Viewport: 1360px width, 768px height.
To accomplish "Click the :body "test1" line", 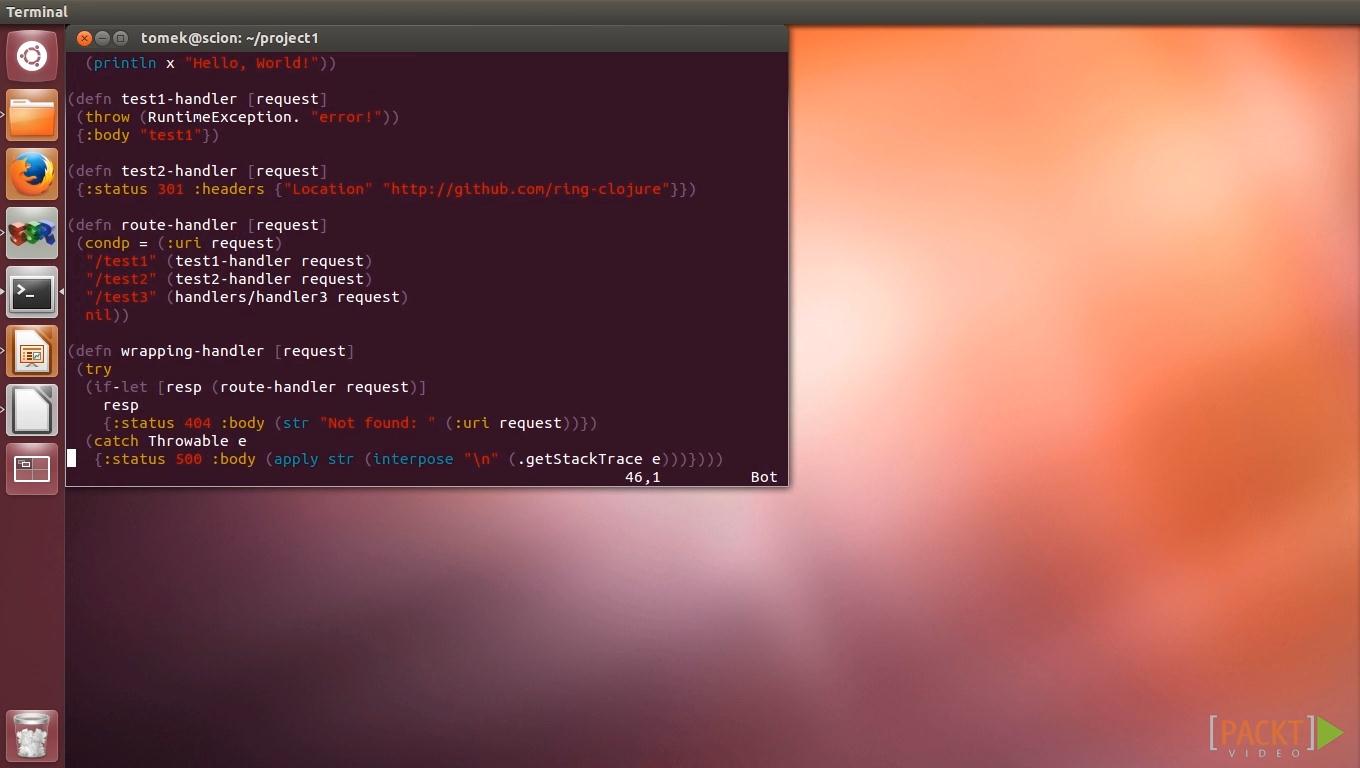I will [148, 135].
